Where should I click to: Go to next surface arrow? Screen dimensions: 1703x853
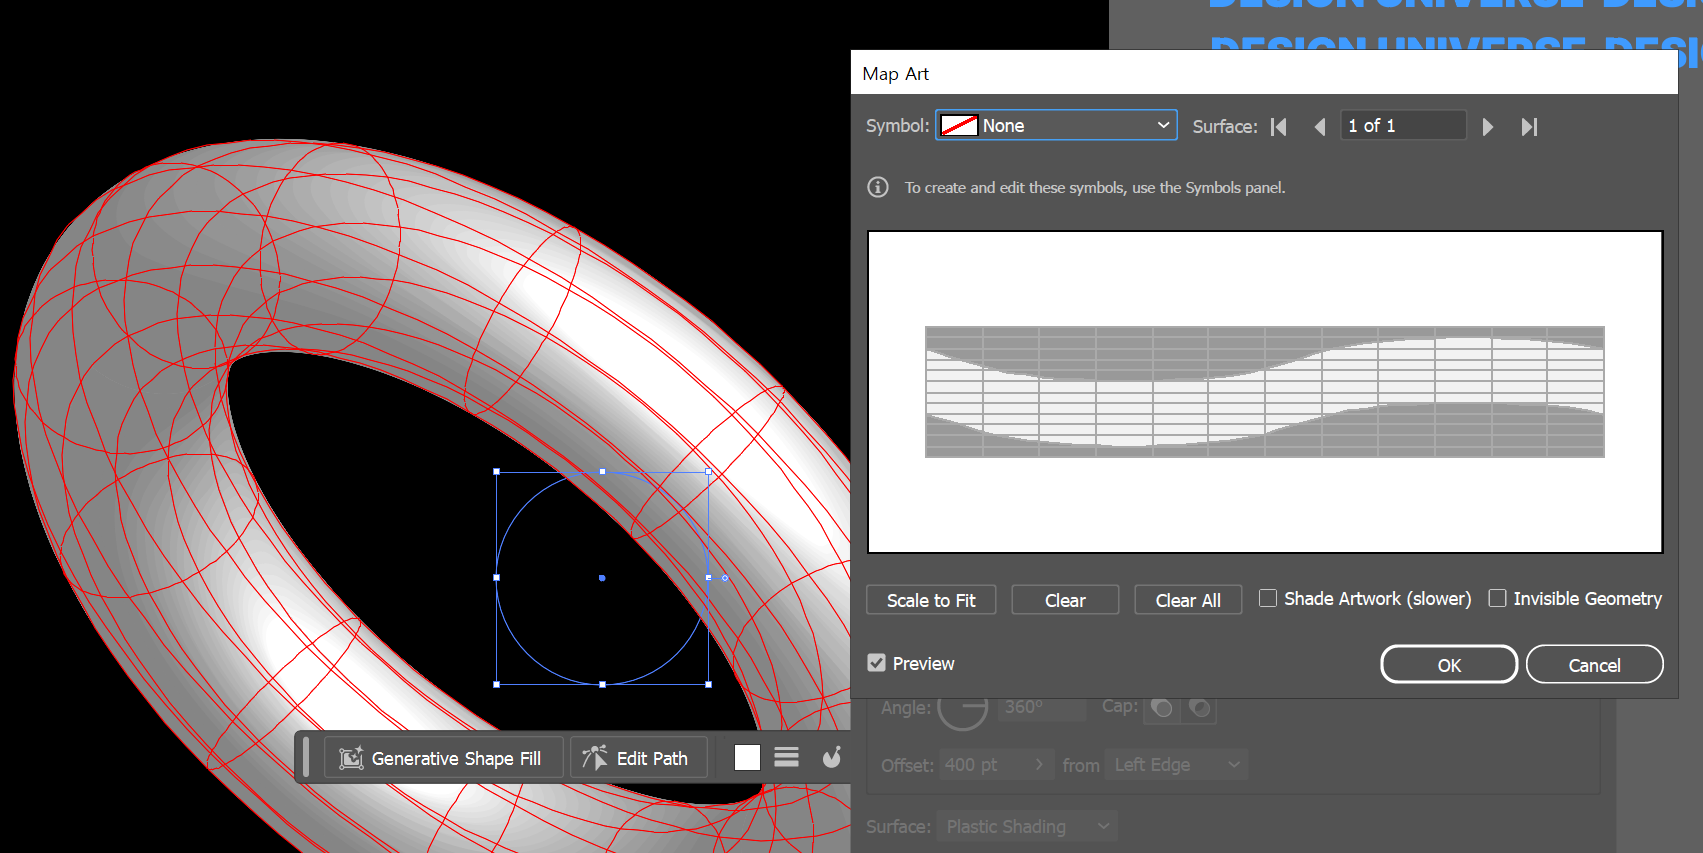tap(1488, 127)
